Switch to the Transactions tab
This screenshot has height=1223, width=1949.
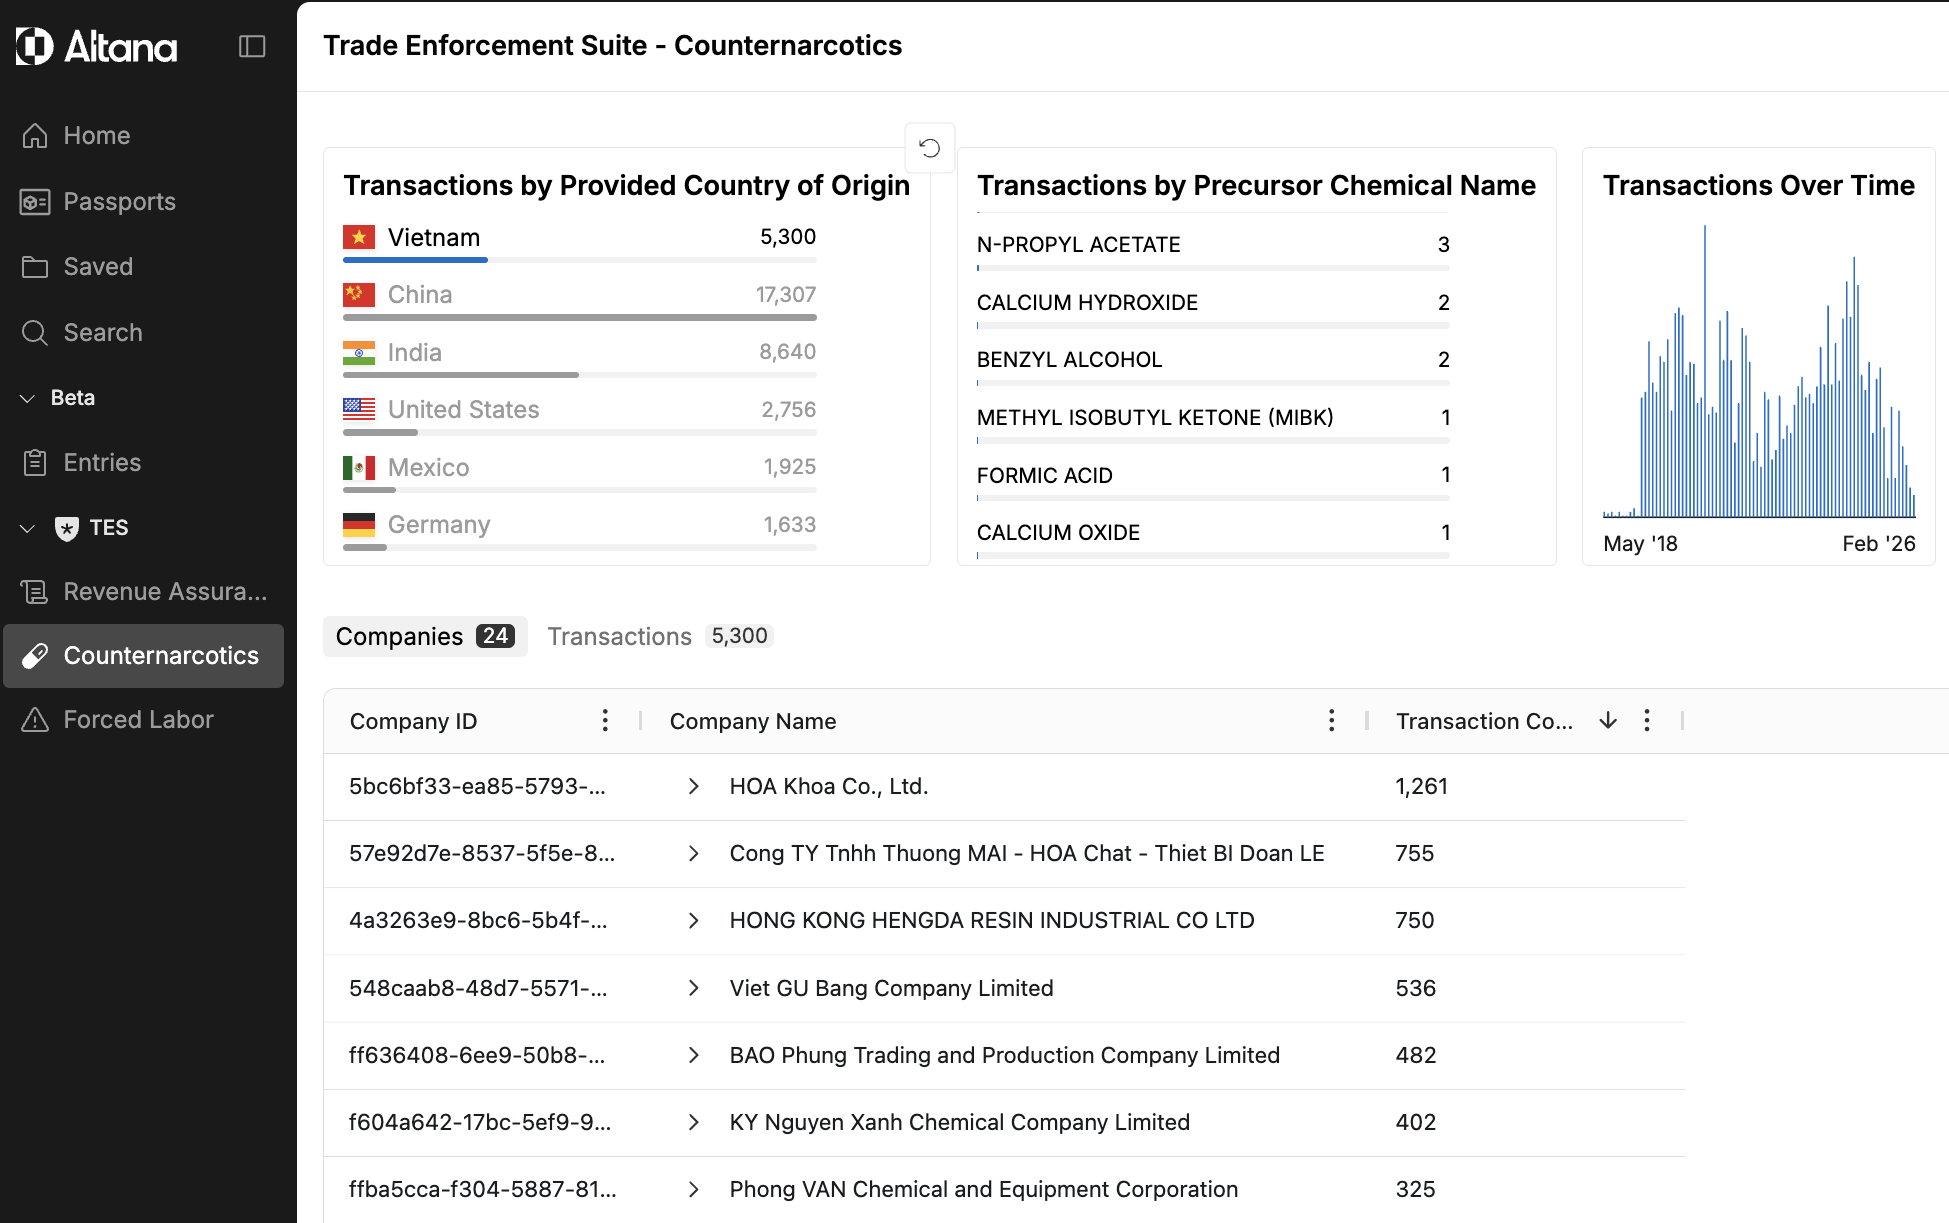coord(660,637)
